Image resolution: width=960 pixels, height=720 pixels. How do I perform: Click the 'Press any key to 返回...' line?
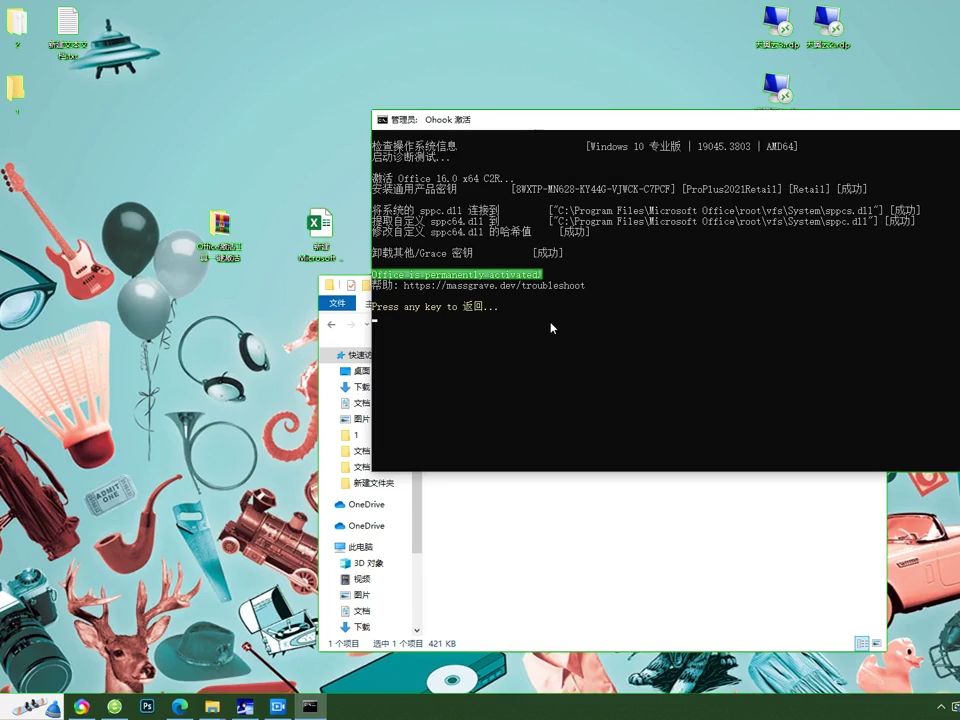(435, 307)
